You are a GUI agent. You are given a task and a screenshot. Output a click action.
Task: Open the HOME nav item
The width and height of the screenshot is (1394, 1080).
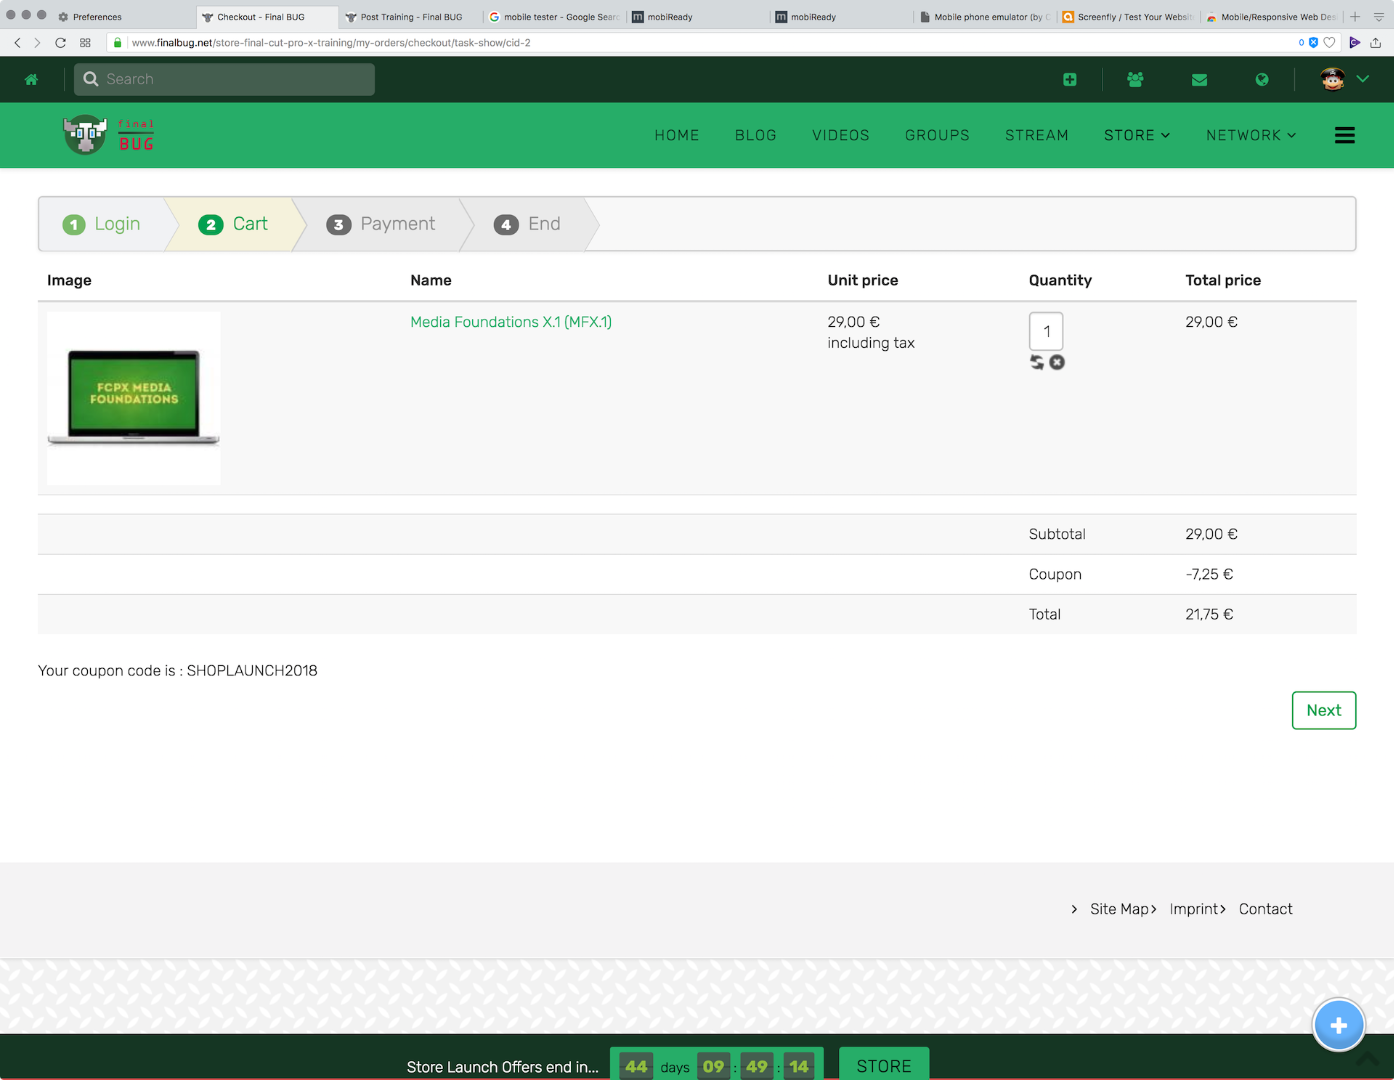pos(677,135)
